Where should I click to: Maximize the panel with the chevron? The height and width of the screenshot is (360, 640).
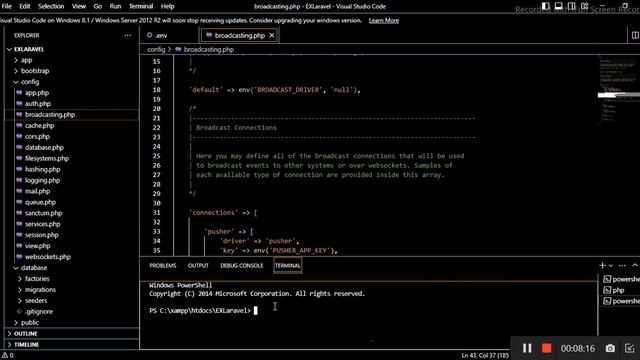pos(635,265)
